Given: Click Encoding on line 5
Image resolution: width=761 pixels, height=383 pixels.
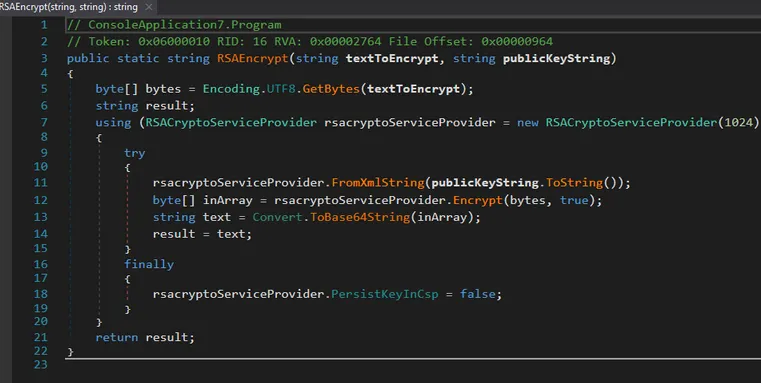Looking at the screenshot, I should [231, 89].
